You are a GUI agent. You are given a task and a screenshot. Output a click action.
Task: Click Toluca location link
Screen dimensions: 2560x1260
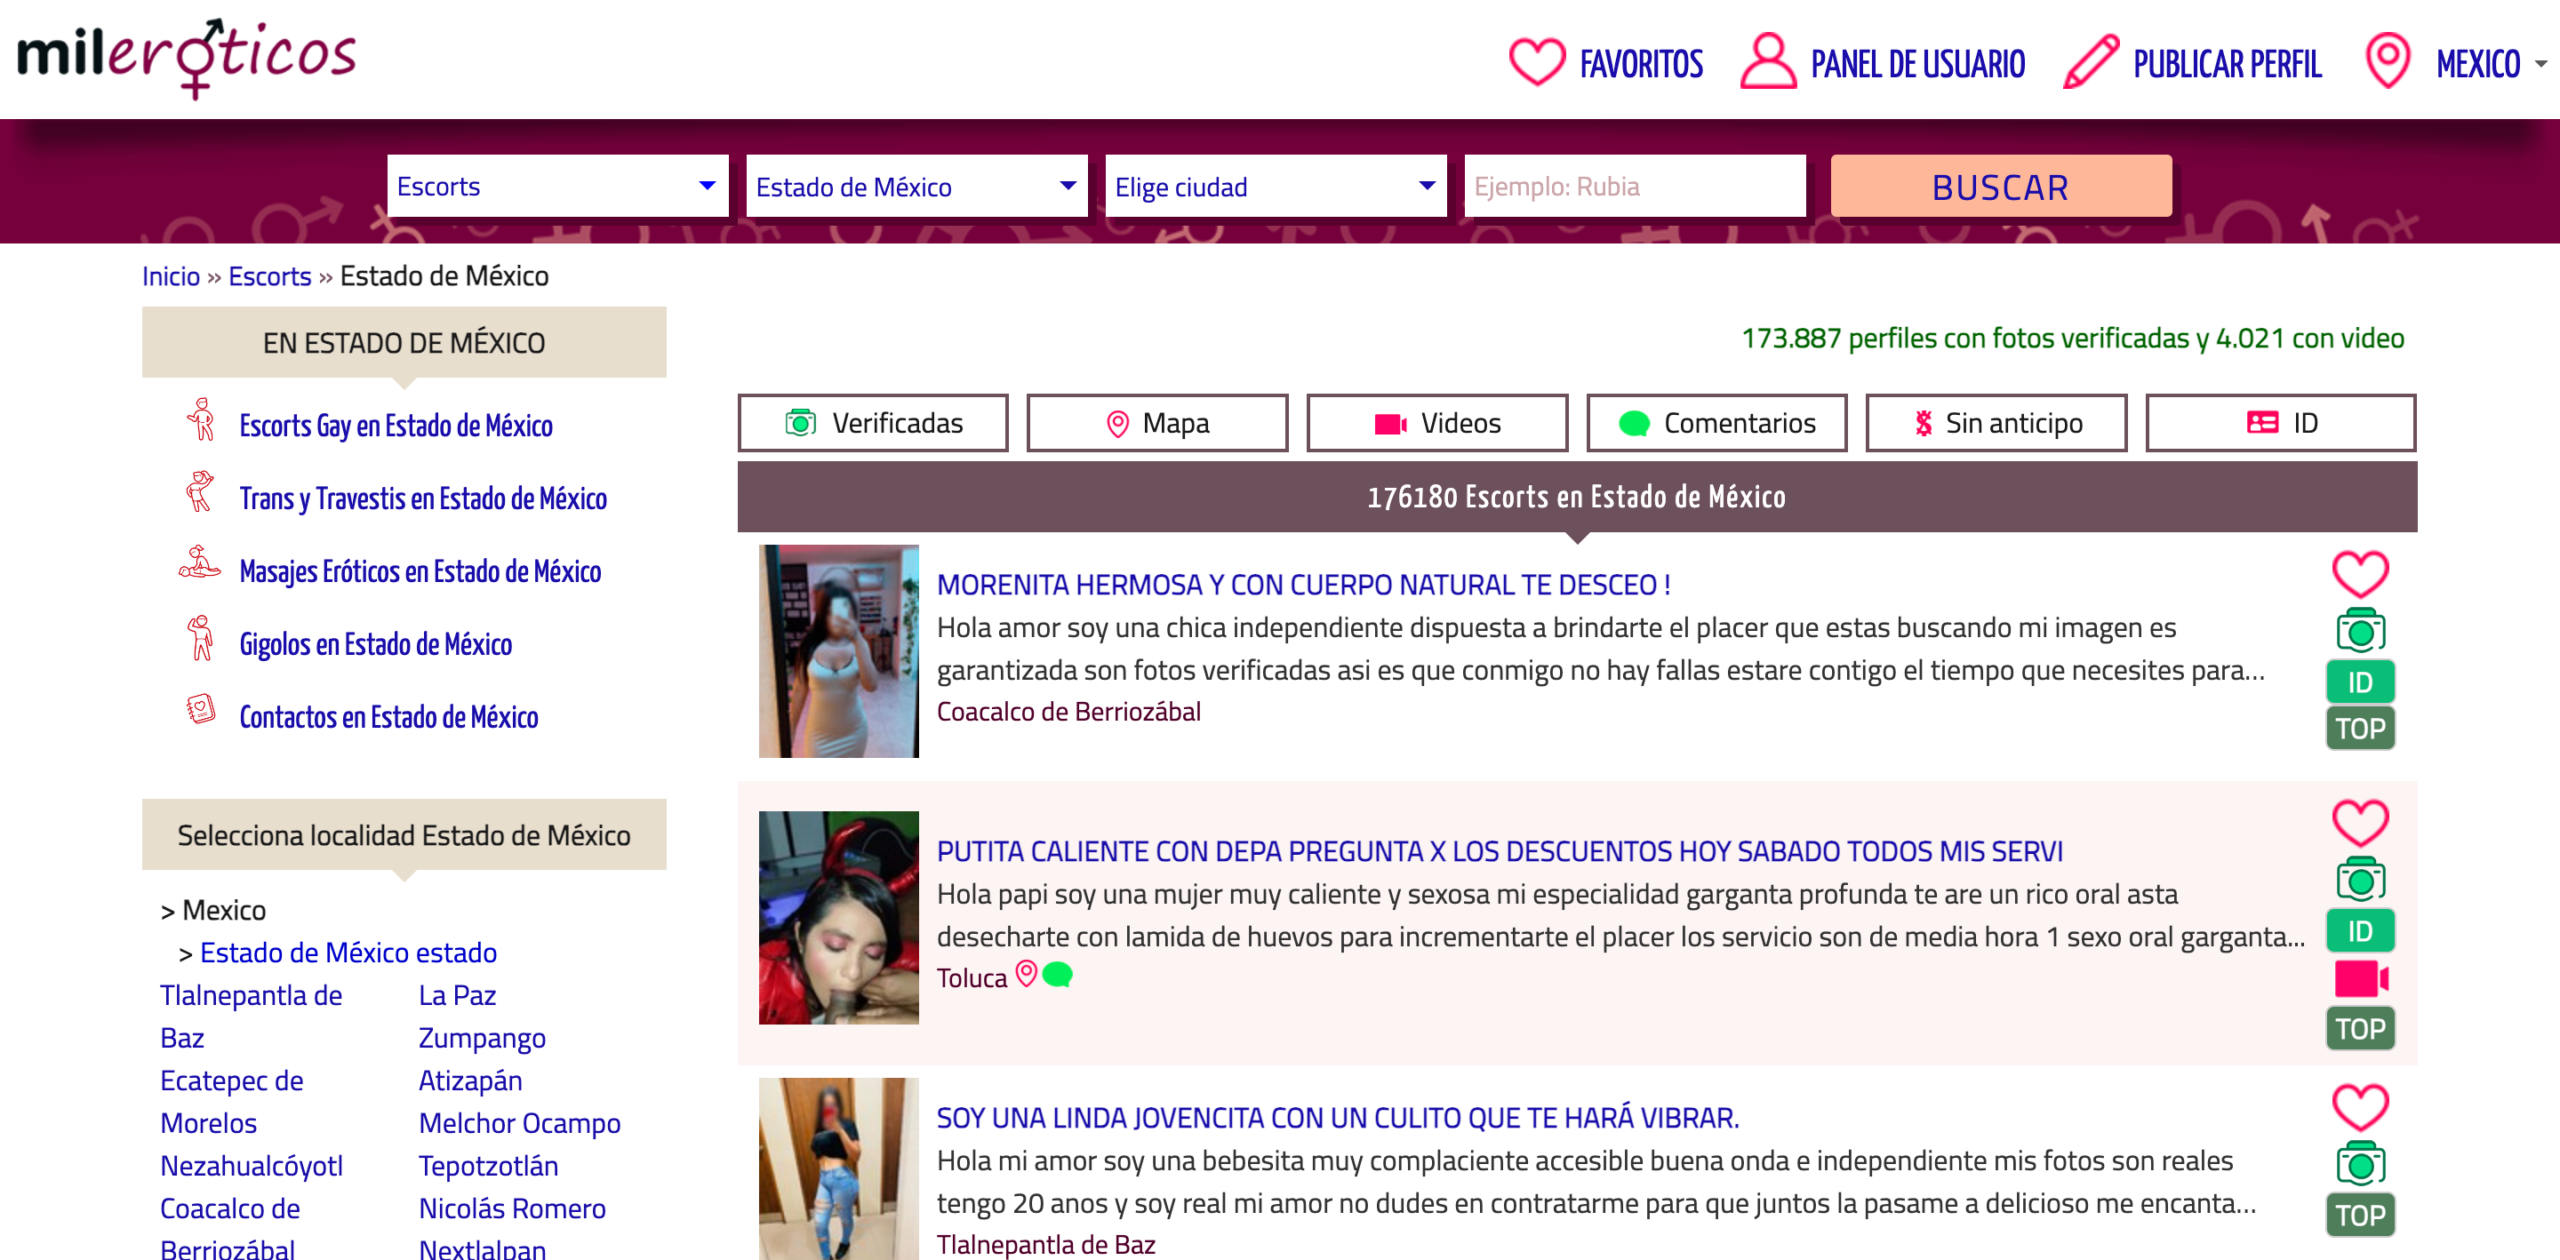(972, 978)
